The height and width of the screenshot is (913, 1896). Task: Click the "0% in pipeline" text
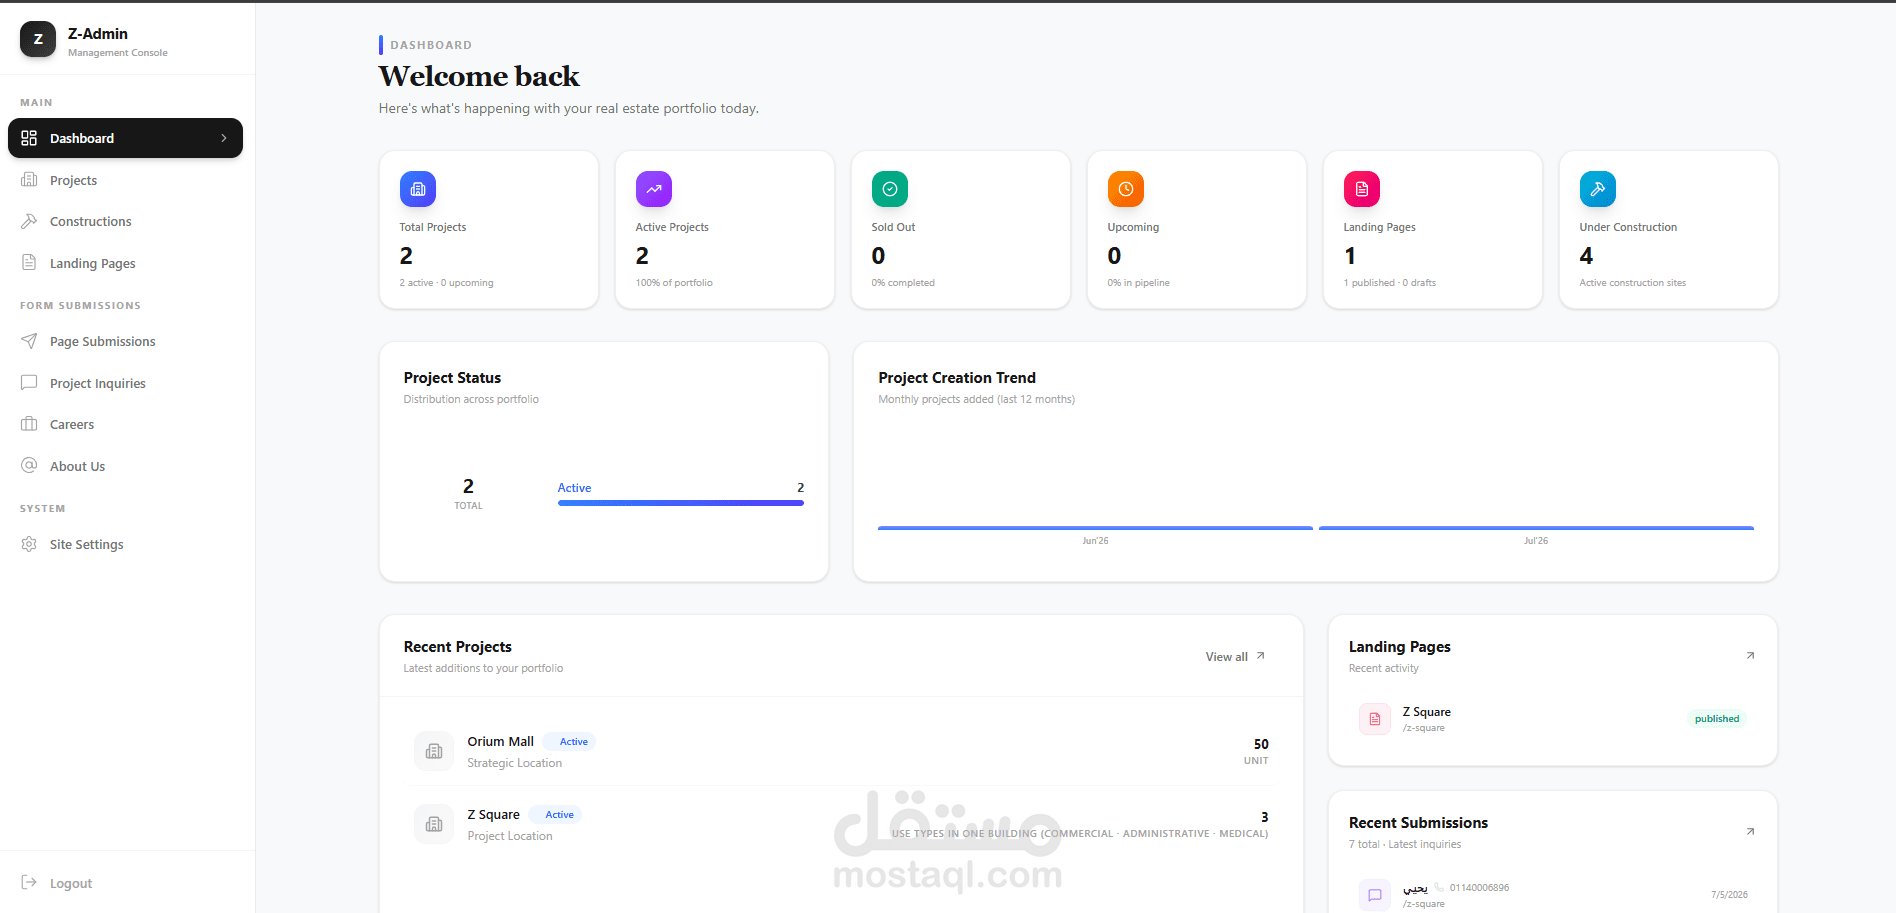click(1138, 283)
